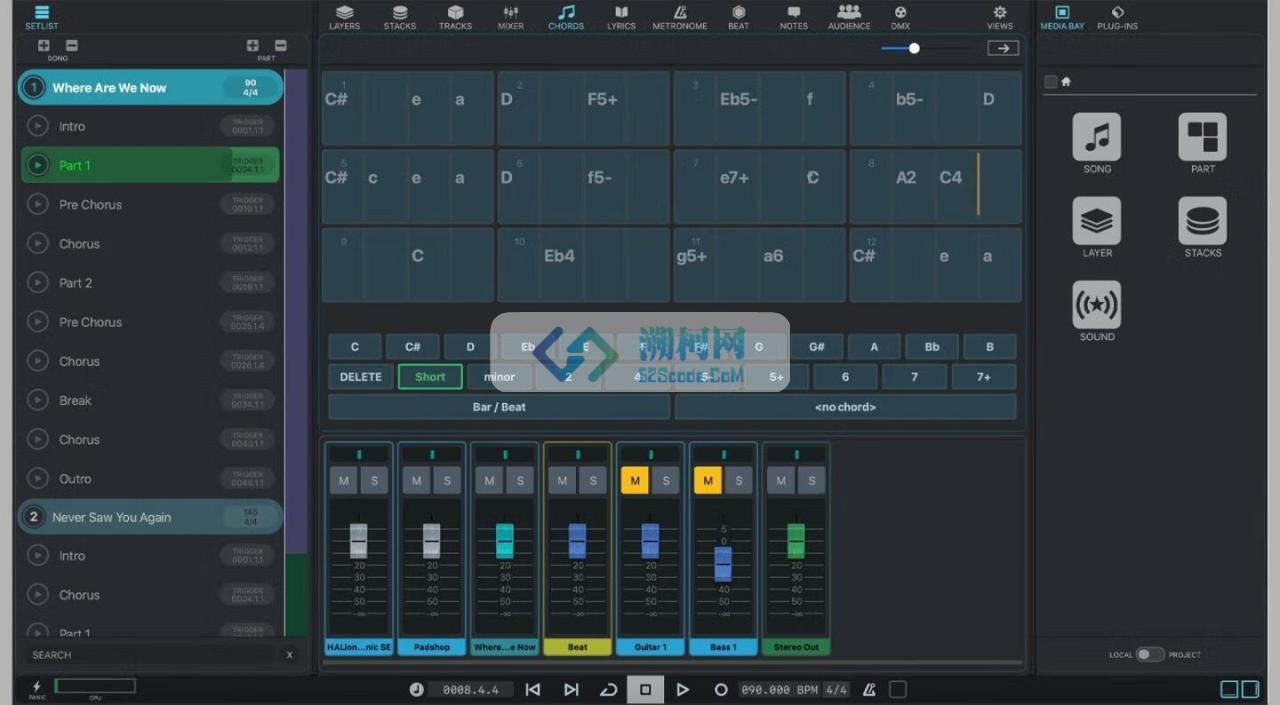The image size is (1280, 705).
Task: Switch to the Stacks tab
Action: (400, 16)
